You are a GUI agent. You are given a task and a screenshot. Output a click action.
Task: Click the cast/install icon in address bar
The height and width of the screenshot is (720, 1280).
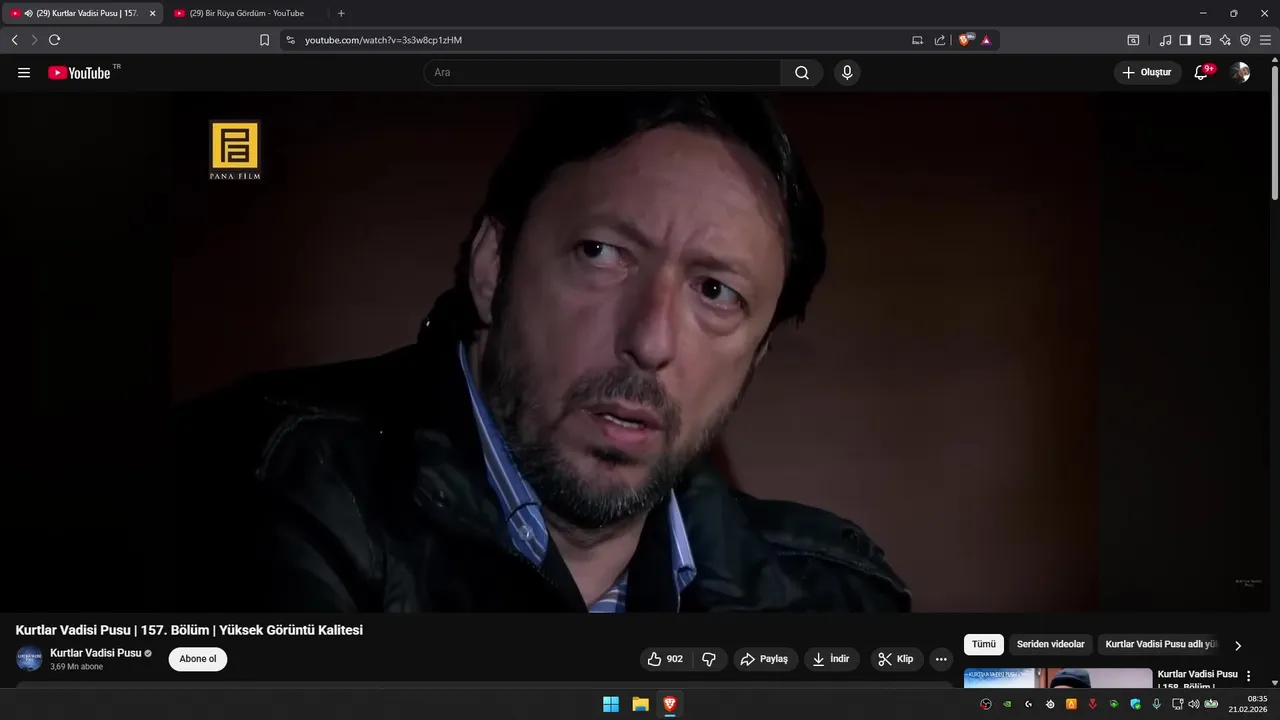coord(917,40)
